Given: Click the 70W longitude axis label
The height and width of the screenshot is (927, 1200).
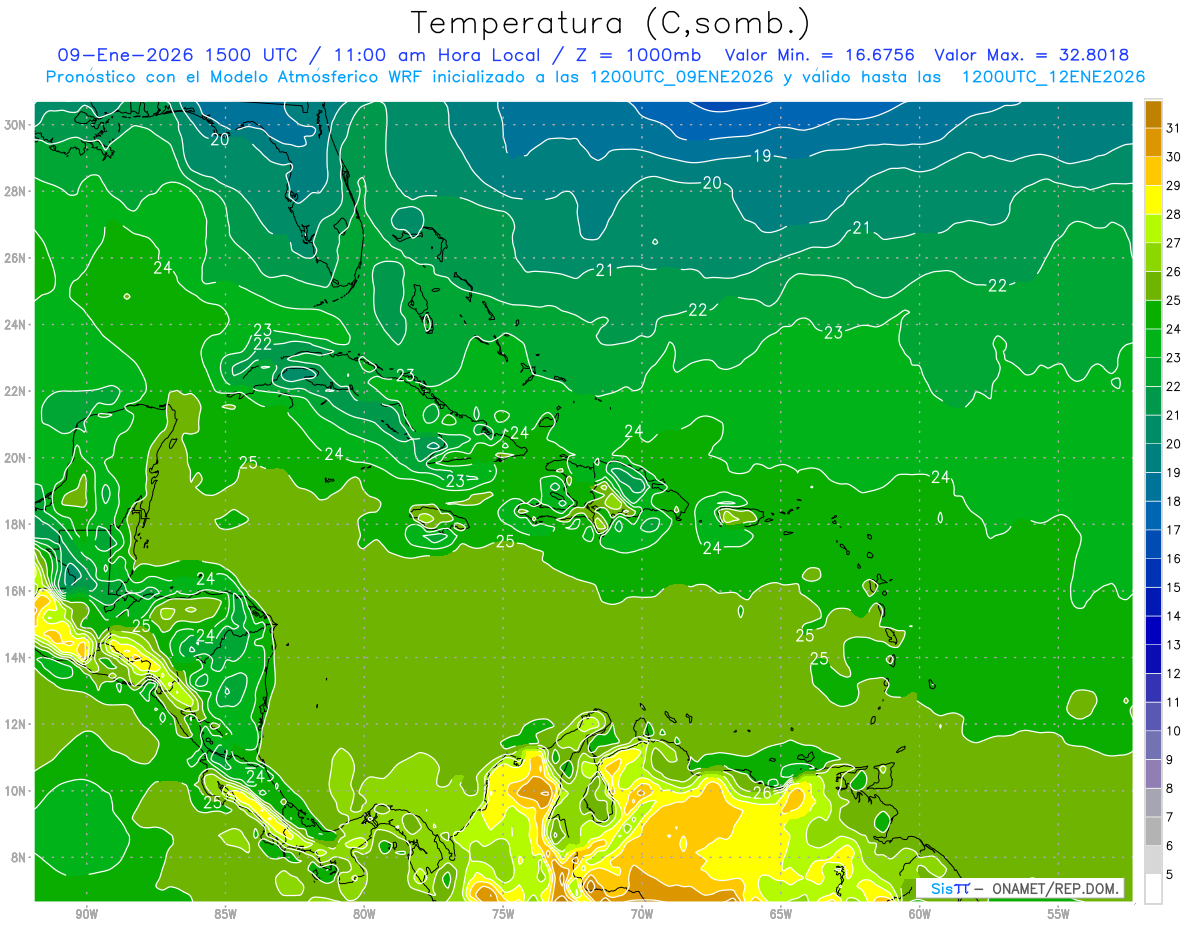Looking at the screenshot, I should coord(642,914).
